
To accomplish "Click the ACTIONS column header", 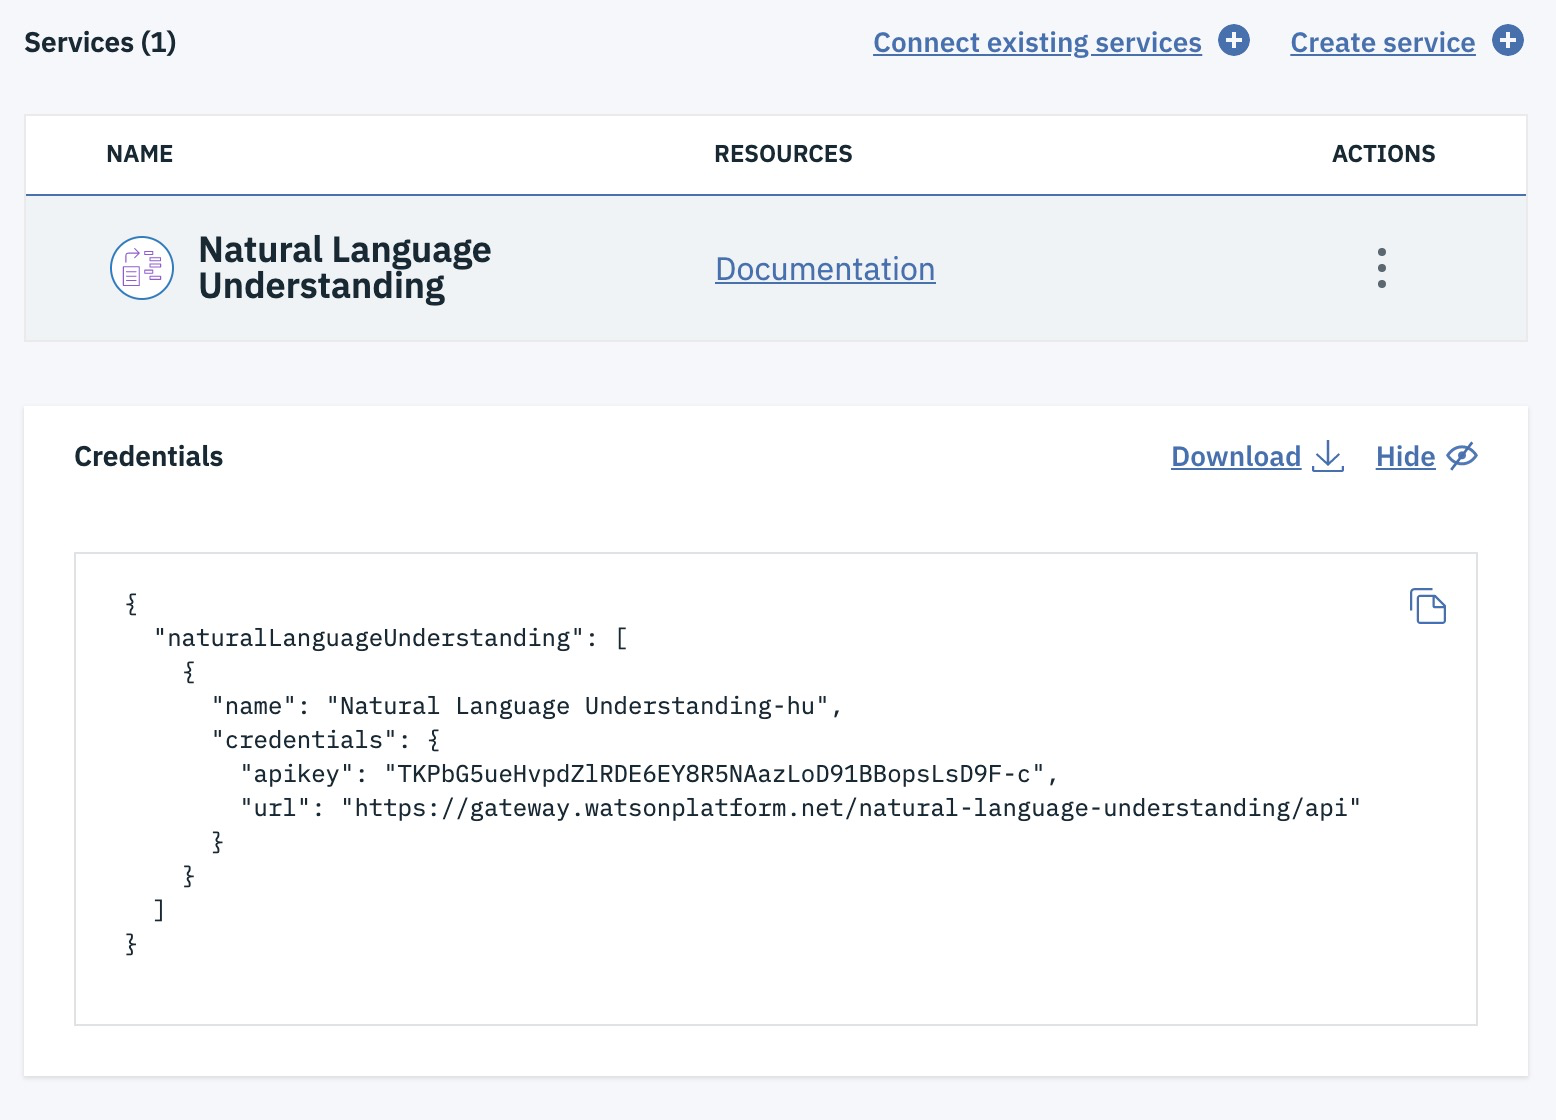I will 1383,154.
